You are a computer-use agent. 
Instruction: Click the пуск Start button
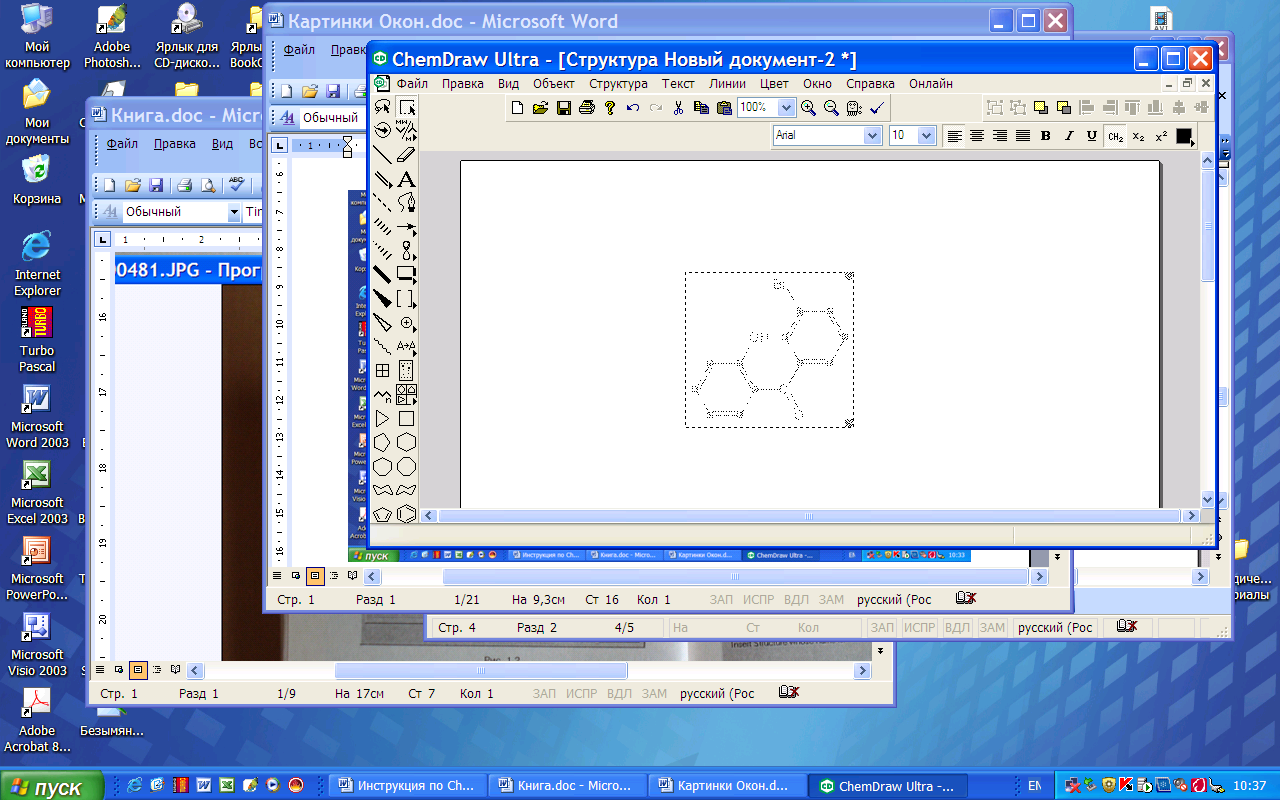point(52,787)
